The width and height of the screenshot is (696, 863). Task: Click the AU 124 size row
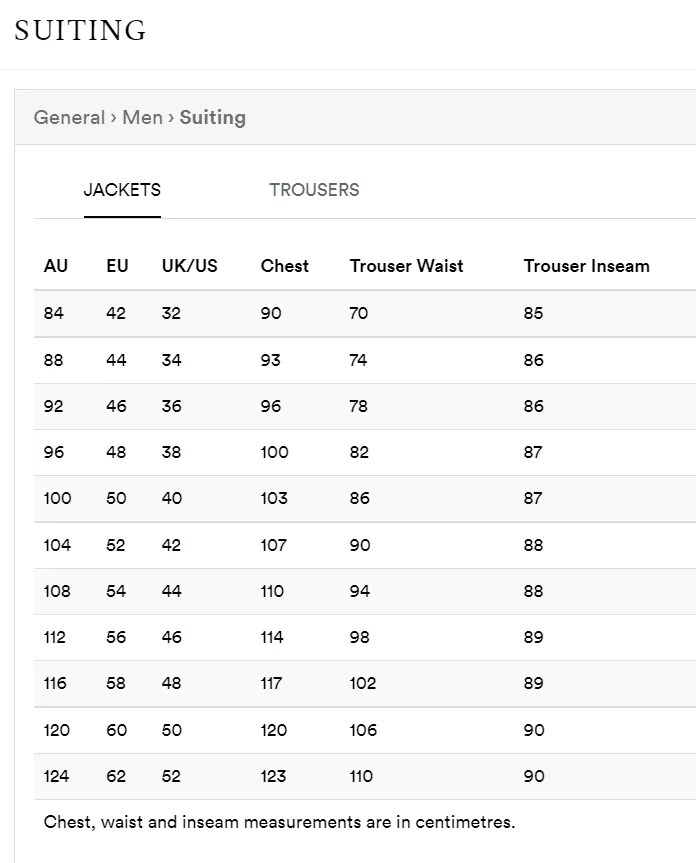pyautogui.click(x=57, y=776)
